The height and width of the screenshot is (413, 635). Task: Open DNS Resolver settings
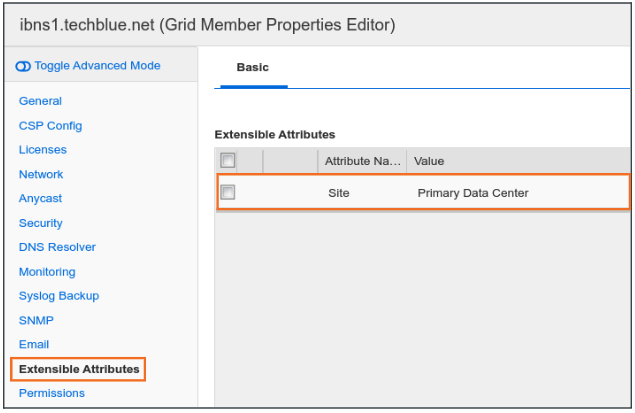(57, 247)
